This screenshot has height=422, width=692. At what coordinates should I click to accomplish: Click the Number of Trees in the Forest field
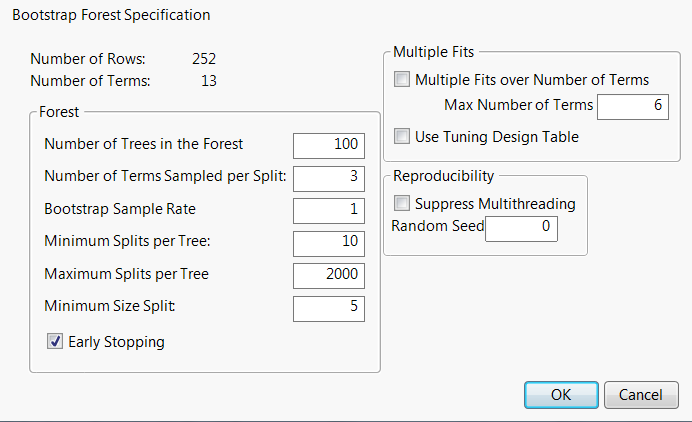point(329,145)
